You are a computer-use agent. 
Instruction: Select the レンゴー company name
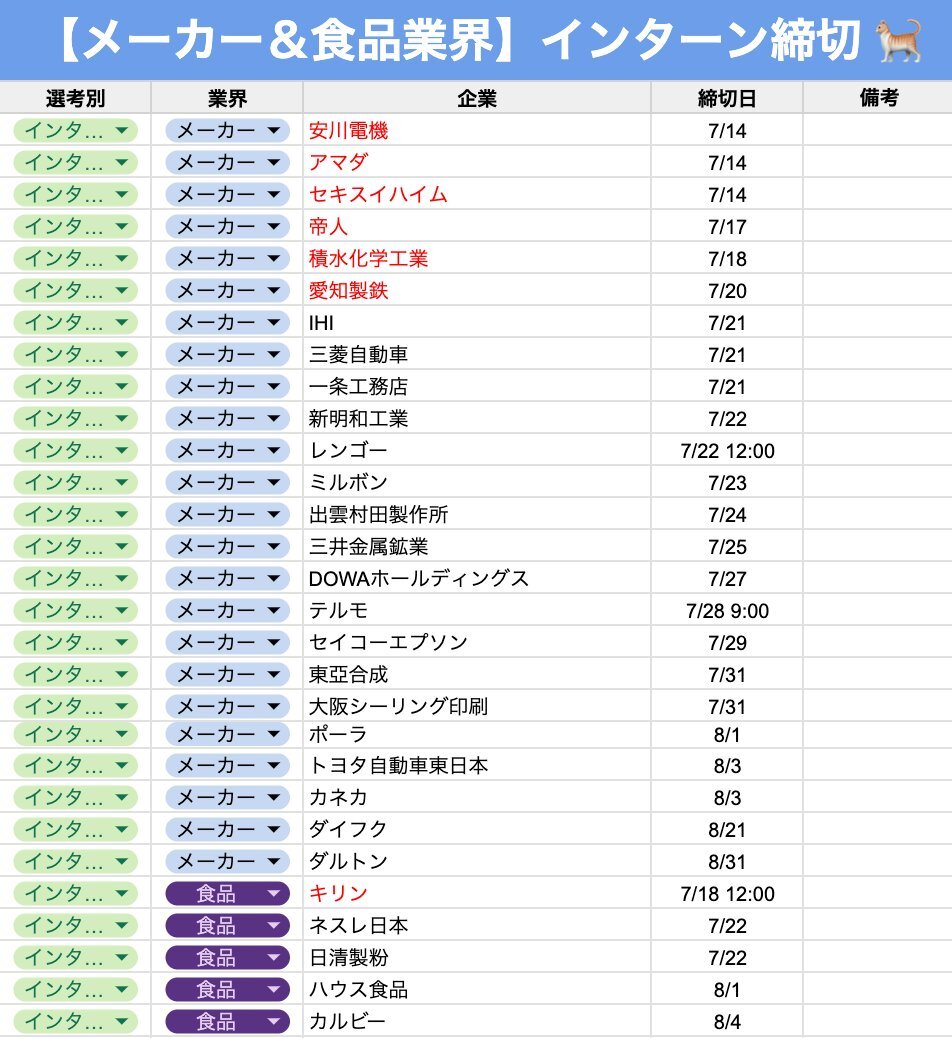tap(348, 450)
